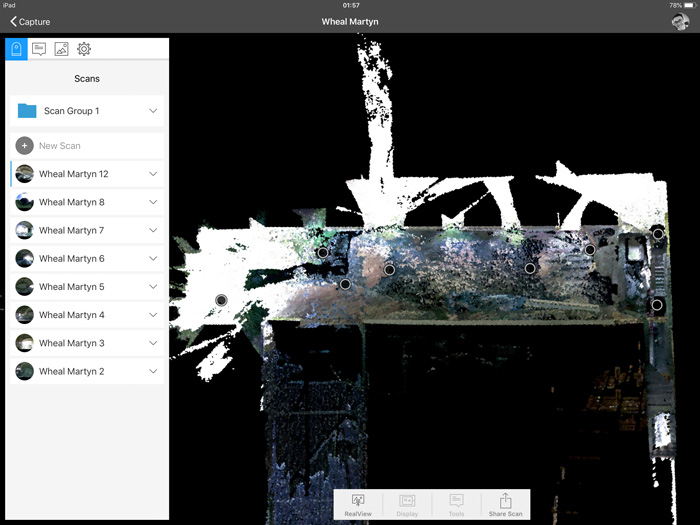Expand Wheal Martyn 12 scan options
This screenshot has height=525, width=700.
[153, 174]
